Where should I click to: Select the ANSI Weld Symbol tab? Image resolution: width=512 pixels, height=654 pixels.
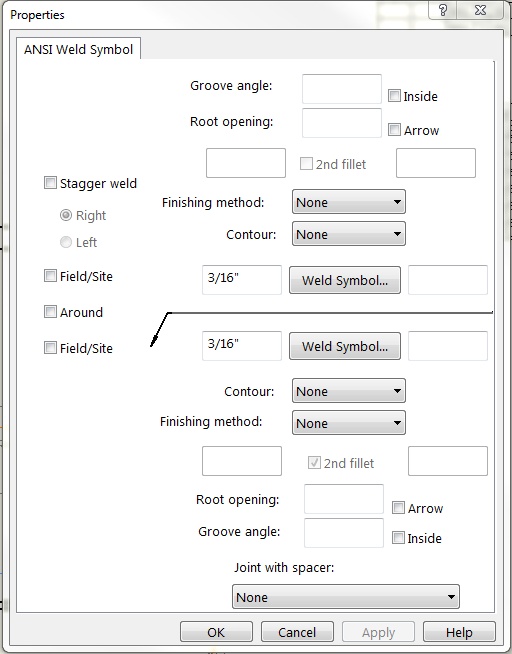78,49
